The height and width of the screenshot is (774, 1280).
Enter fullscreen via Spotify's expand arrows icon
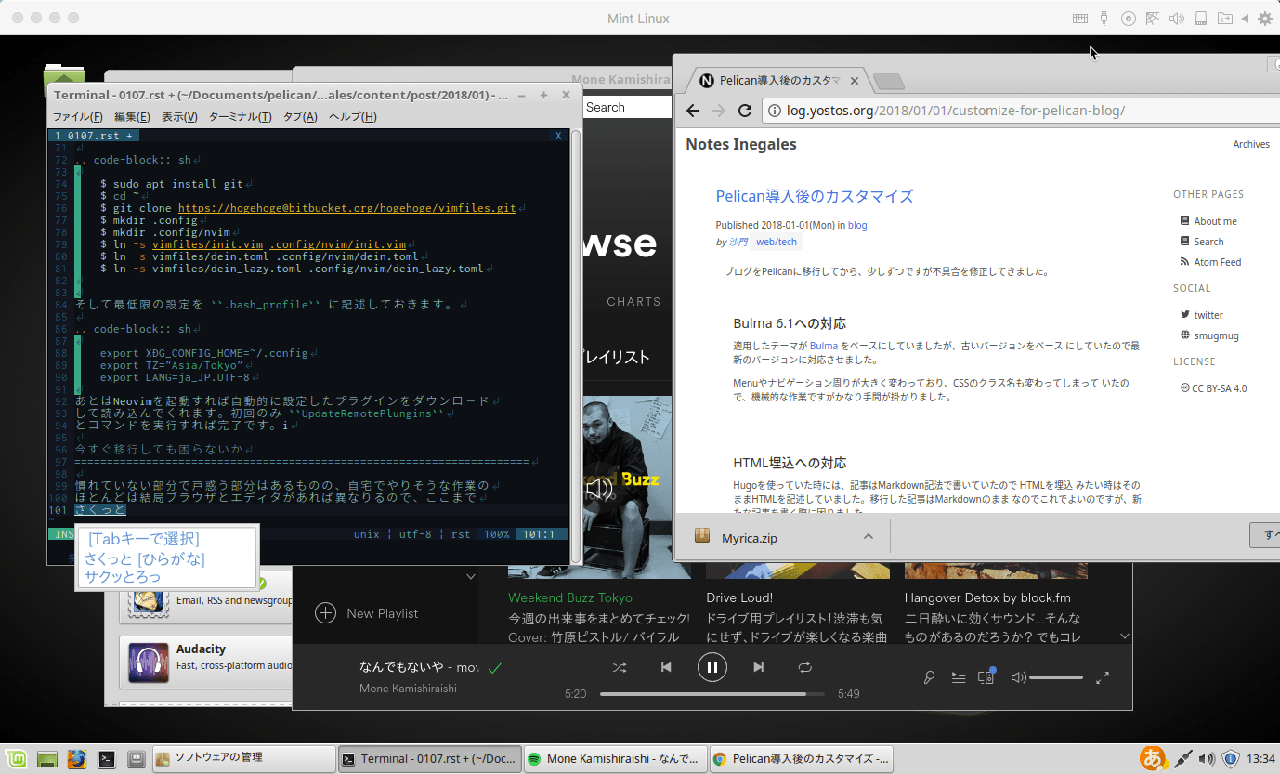pyautogui.click(x=1103, y=677)
